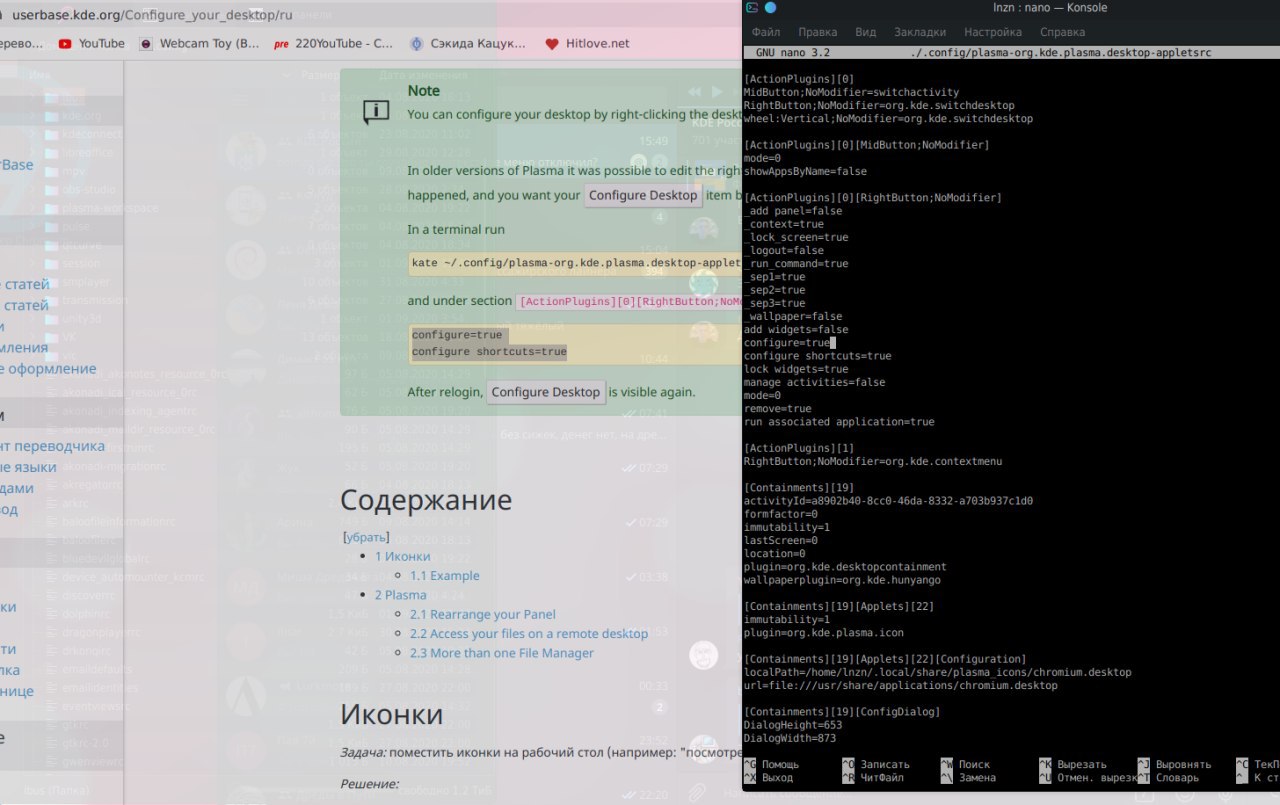
Task: Click the '^\ Замена' nano shortcut hint
Action: (968, 777)
